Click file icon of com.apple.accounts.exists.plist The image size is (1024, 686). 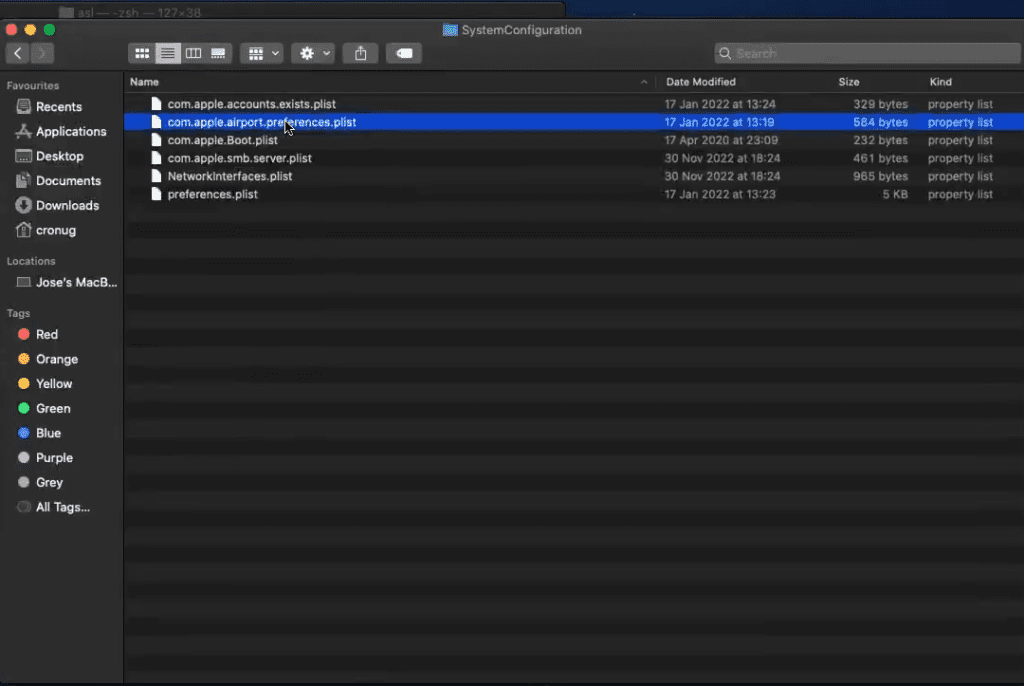(156, 104)
